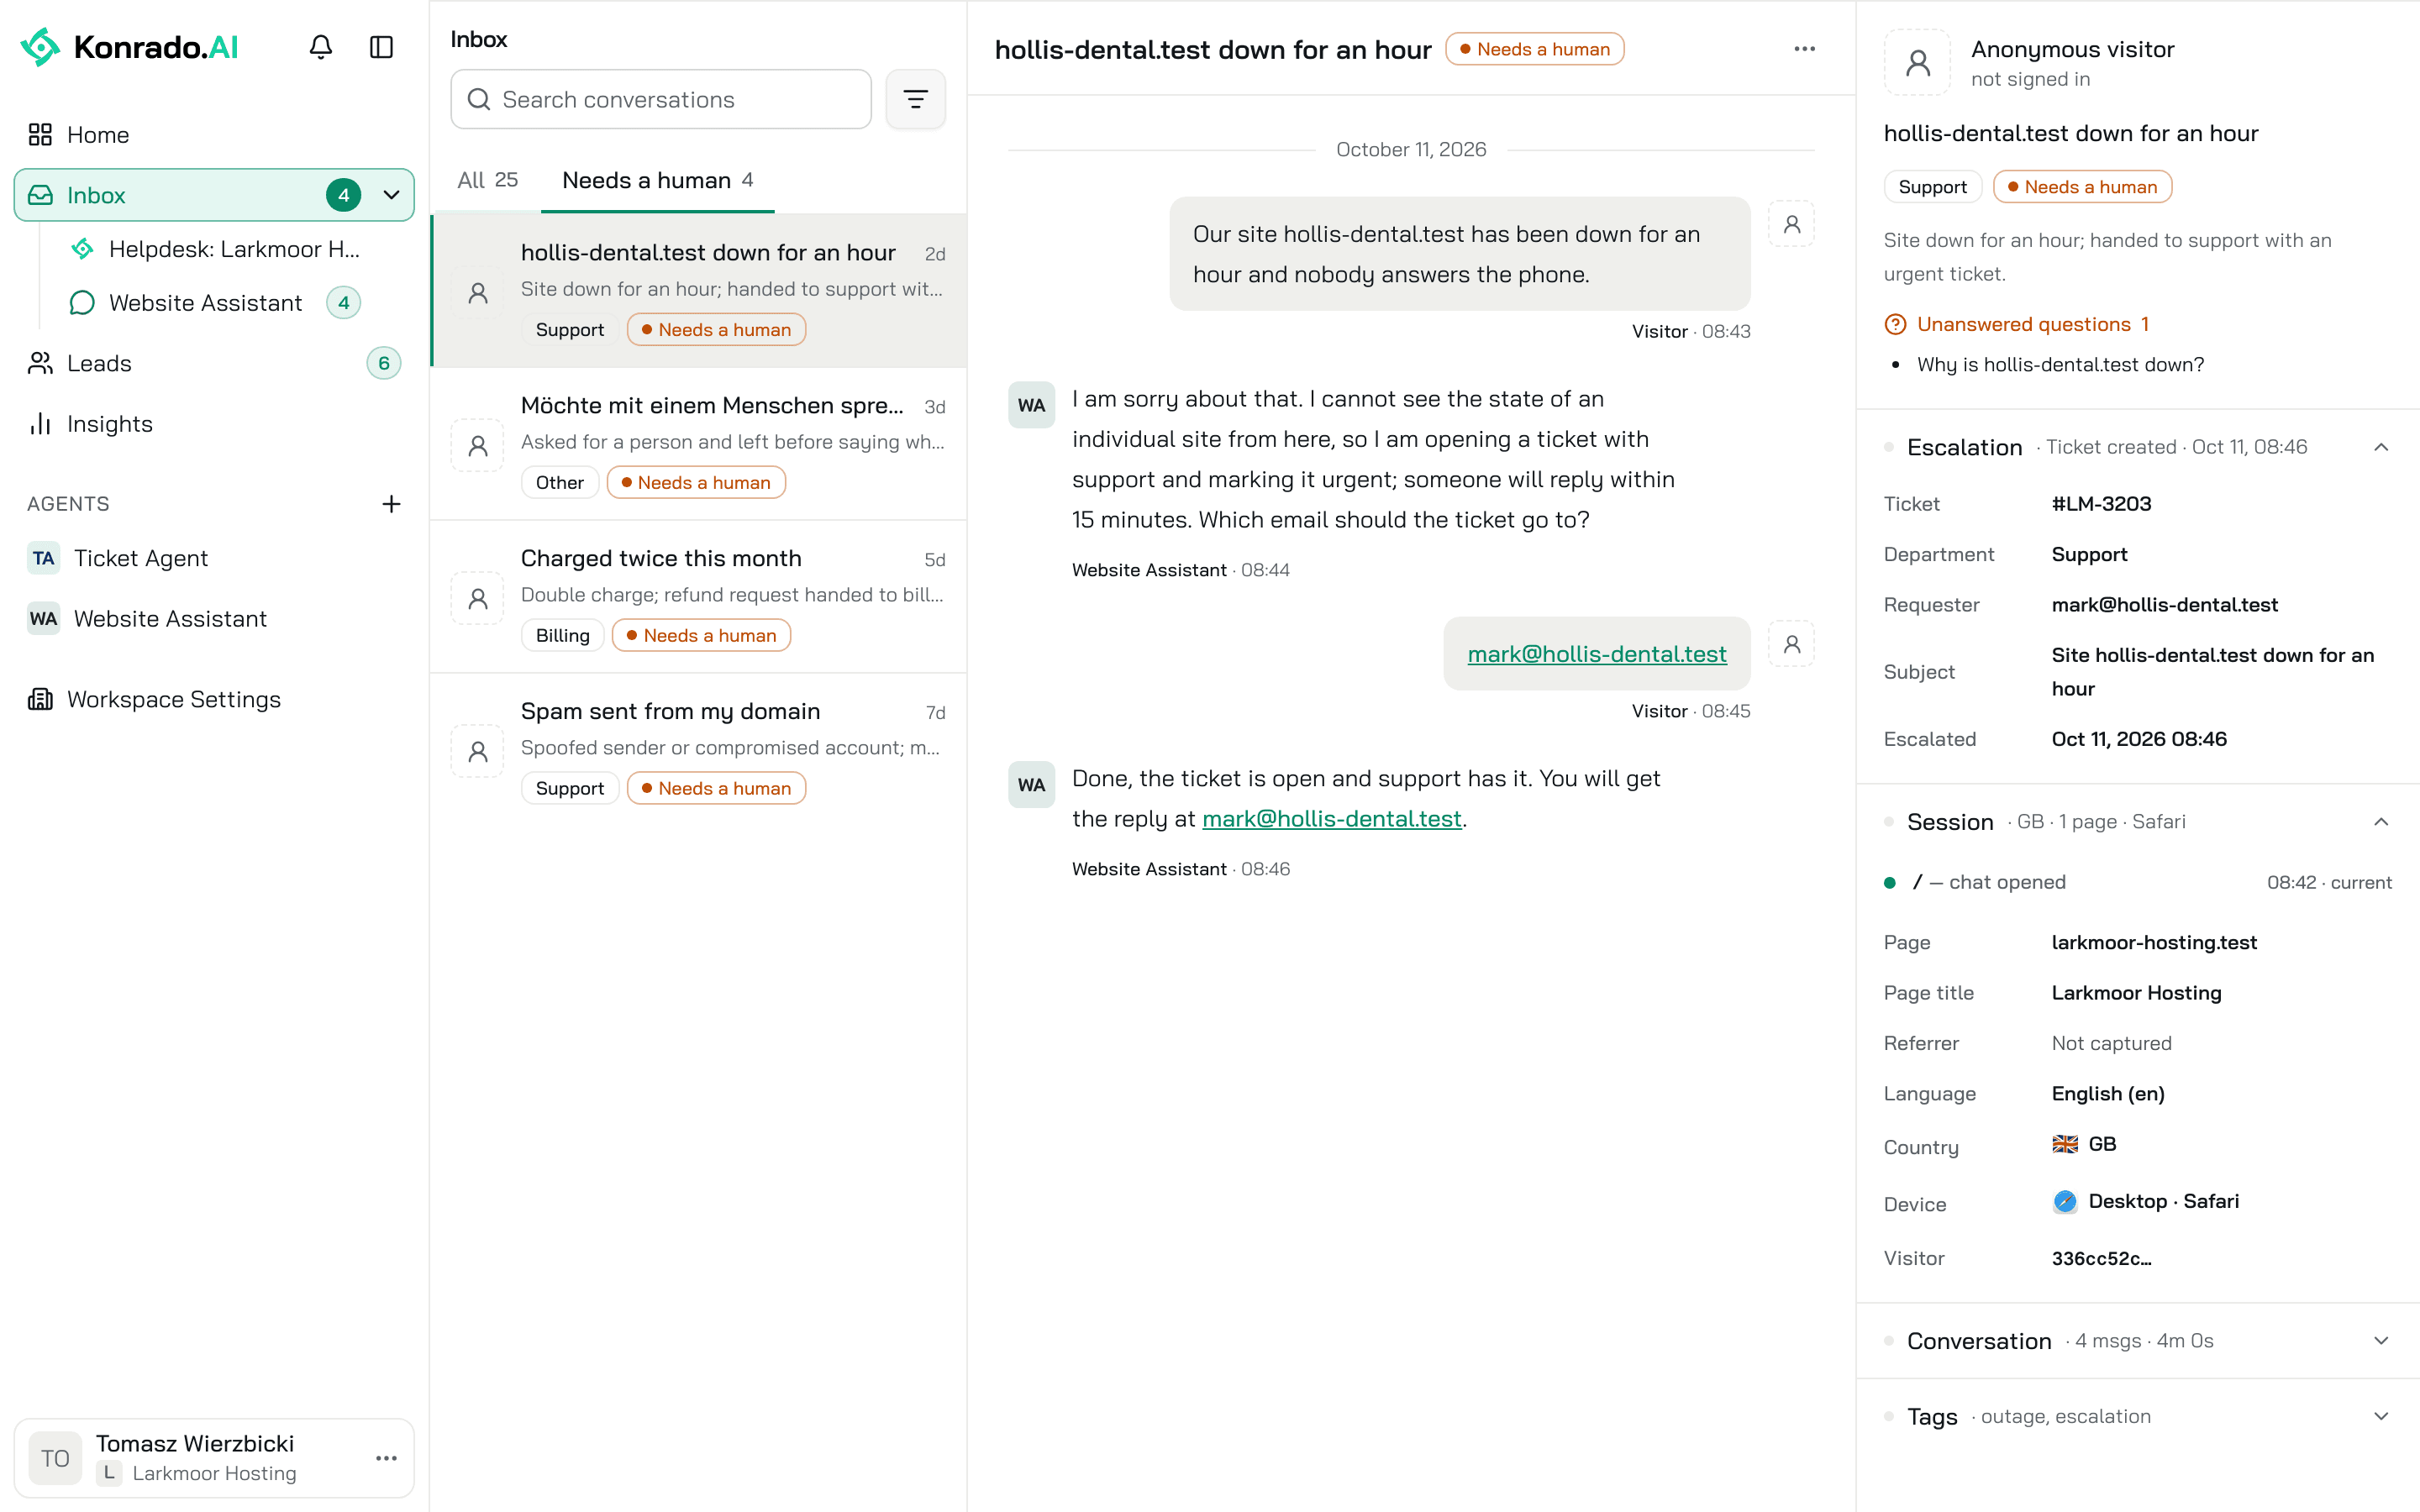This screenshot has width=2420, height=1512.
Task: Click Support tag in details panel
Action: [1932, 187]
